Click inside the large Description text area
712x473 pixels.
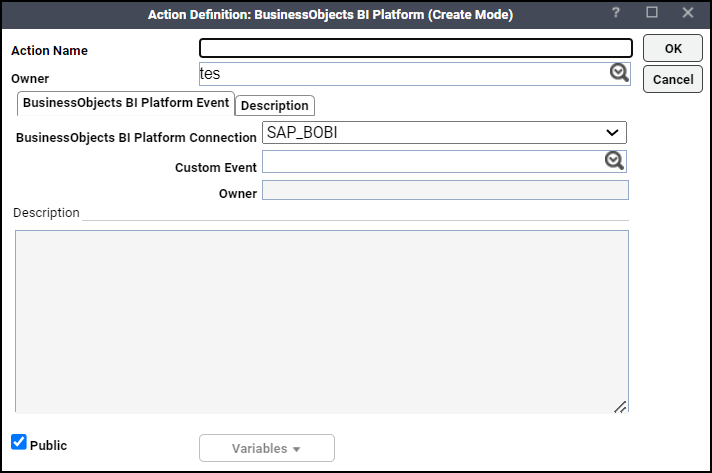click(321, 321)
